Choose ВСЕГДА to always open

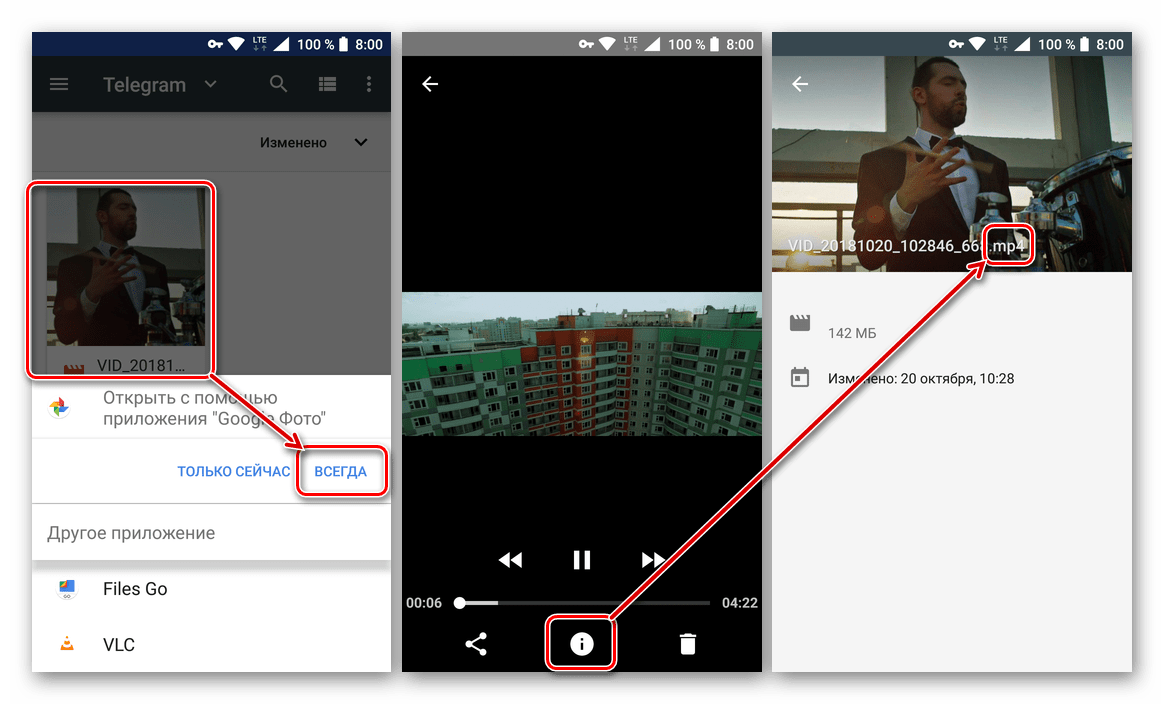[340, 471]
